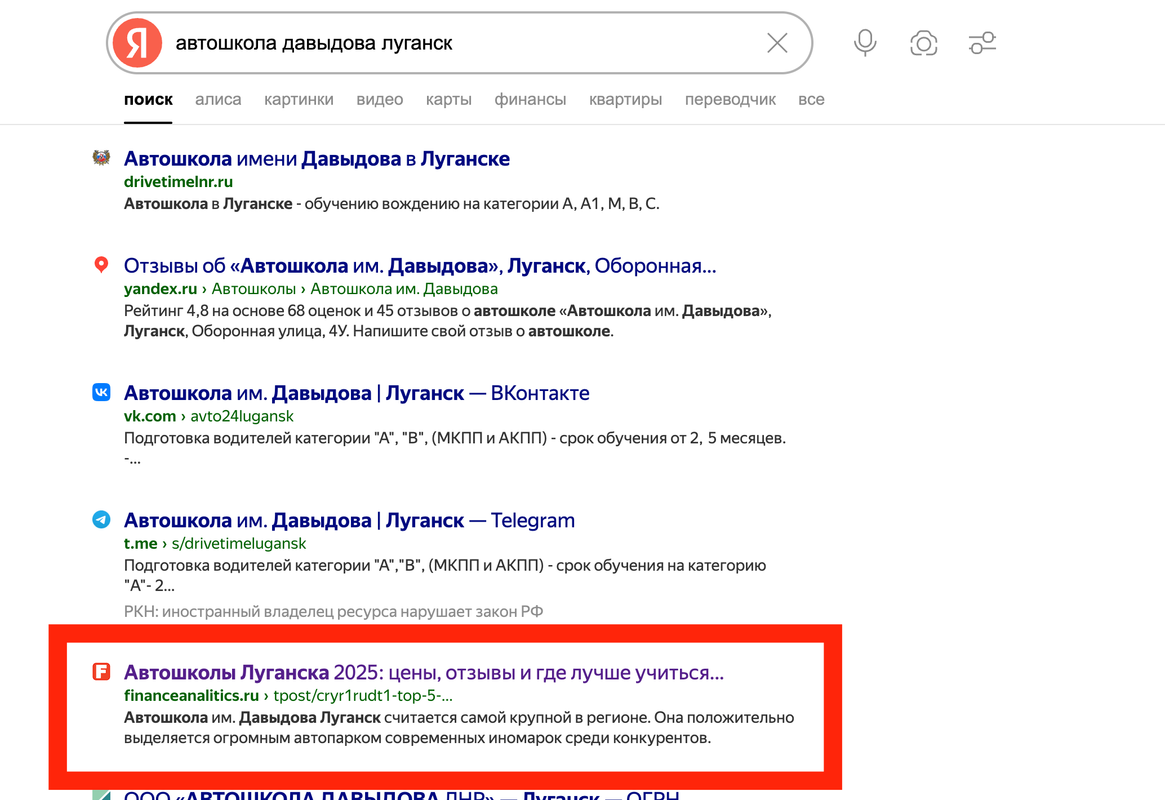Click tpost/cryr1rudt1-top-5 path link
This screenshot has width=1165, height=800.
click(x=363, y=696)
